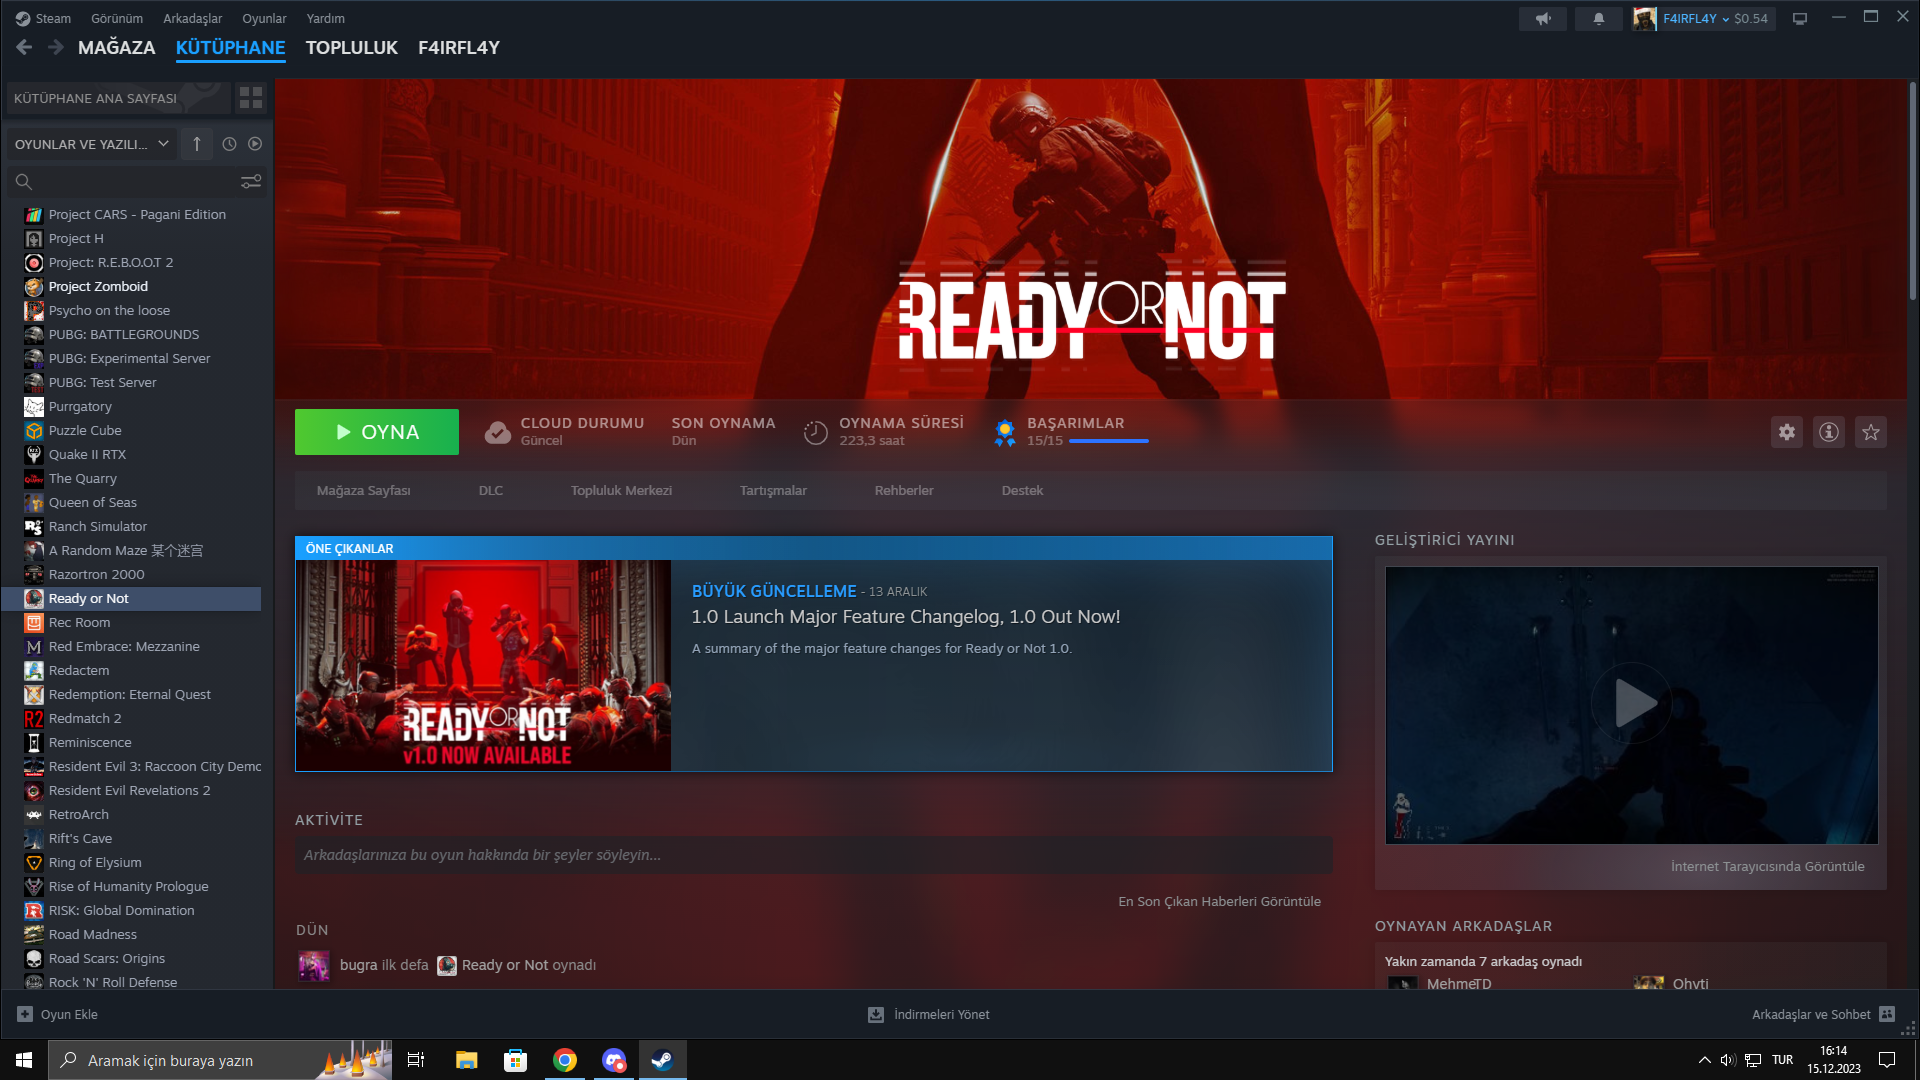1920x1080 pixels.
Task: Open advanced filter options icon
Action: pos(251,181)
